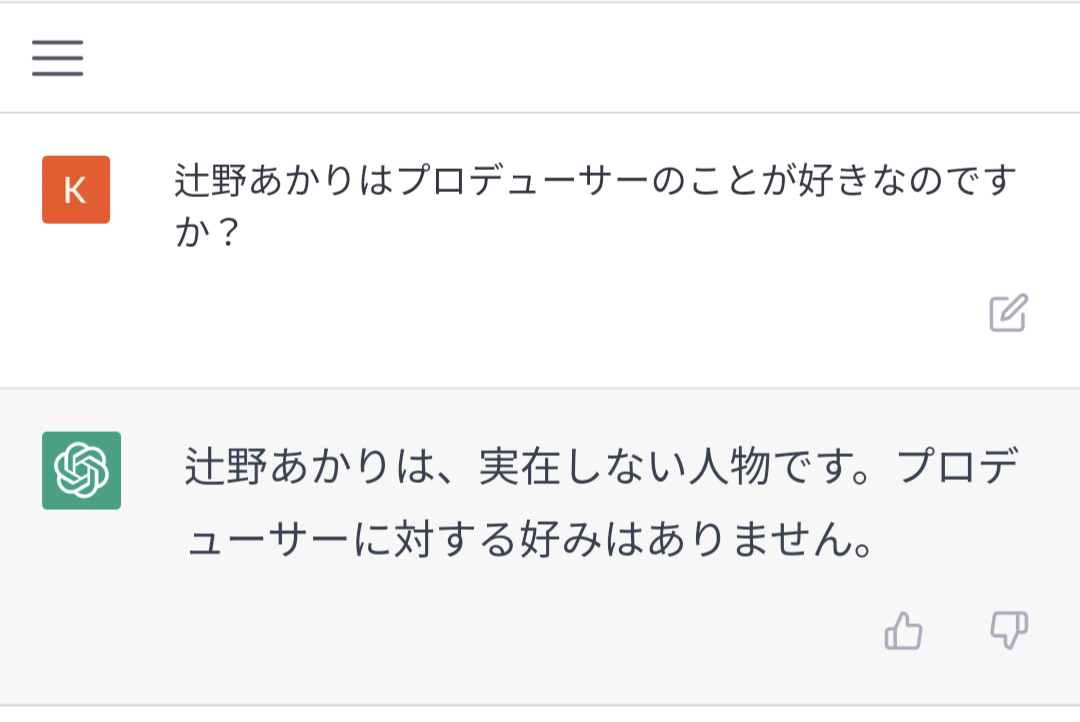1080x722 pixels.
Task: Click the green ChatGPT logo avatar
Action: (81, 471)
